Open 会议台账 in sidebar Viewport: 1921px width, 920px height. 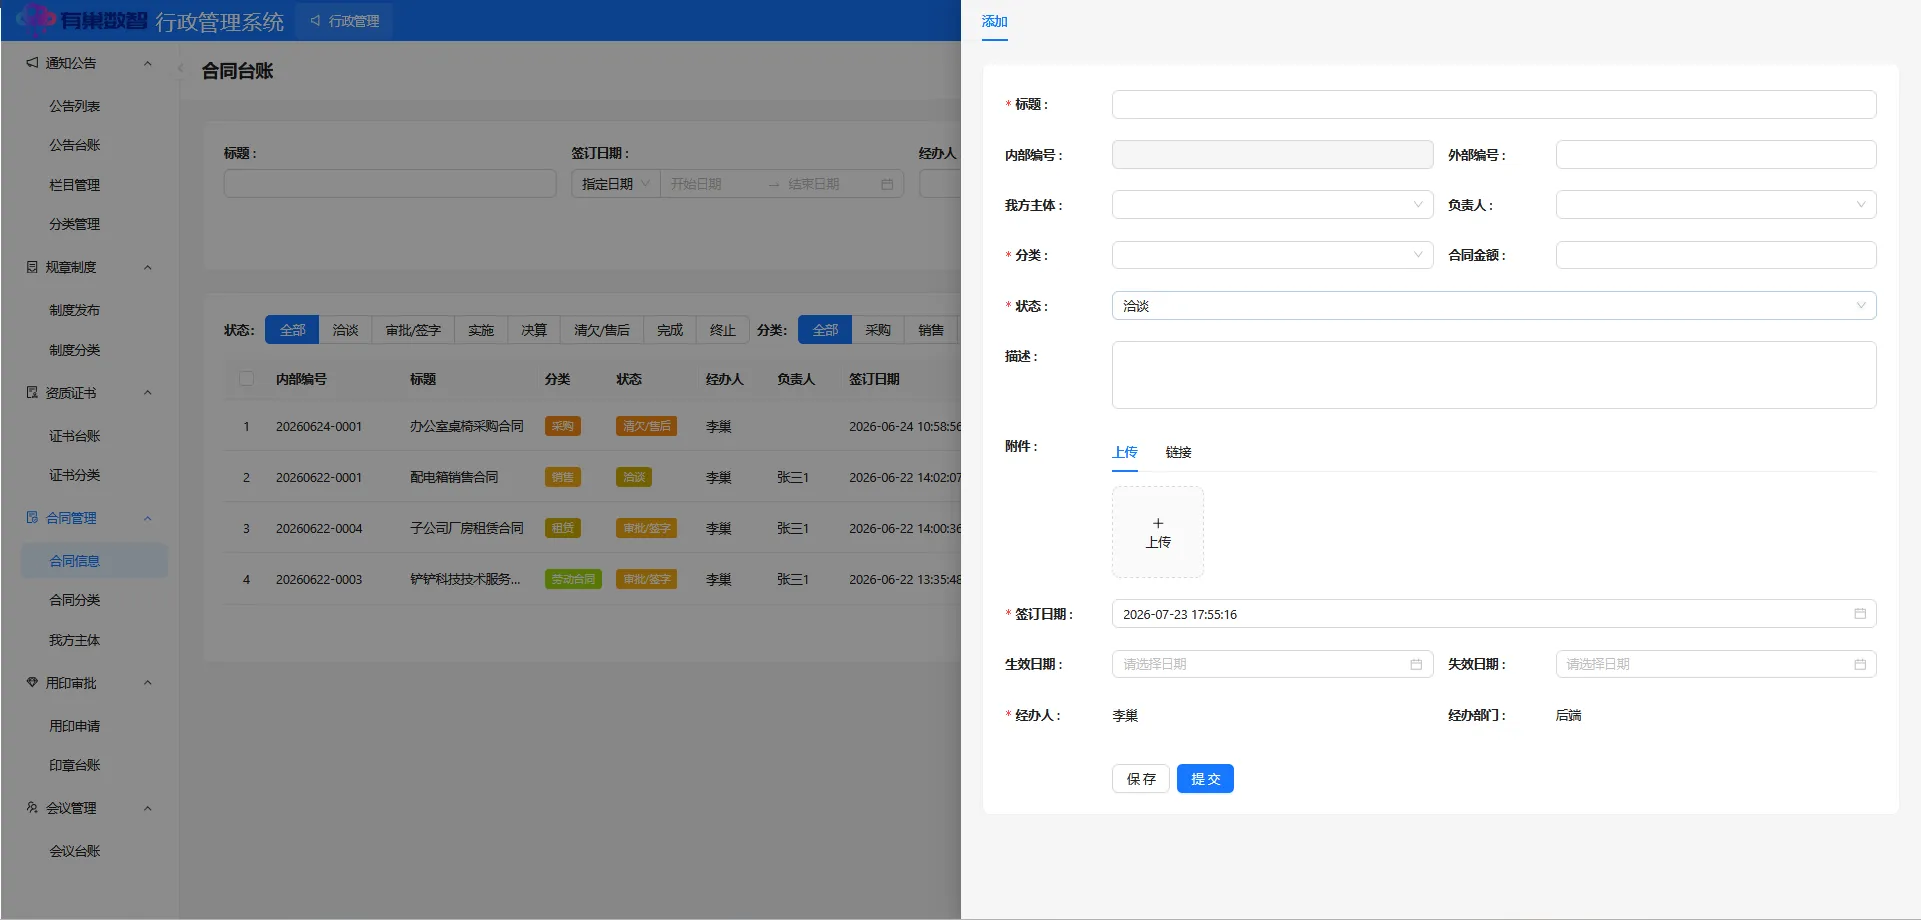pos(75,851)
